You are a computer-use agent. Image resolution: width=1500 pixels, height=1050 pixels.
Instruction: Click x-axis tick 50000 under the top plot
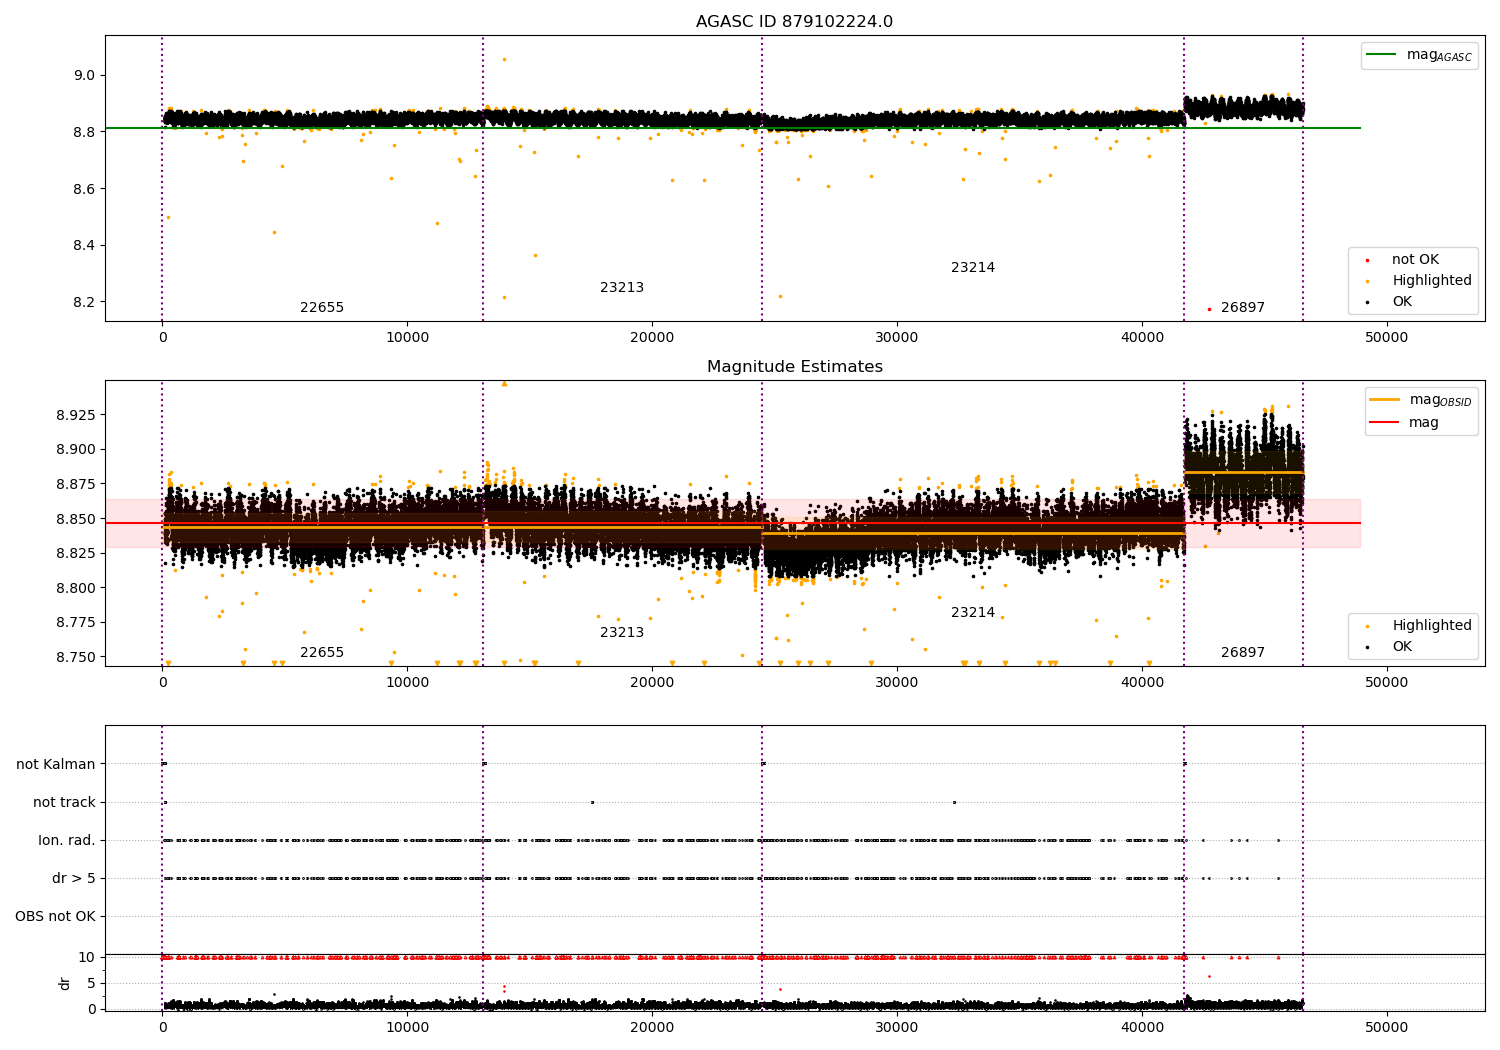coord(1387,338)
